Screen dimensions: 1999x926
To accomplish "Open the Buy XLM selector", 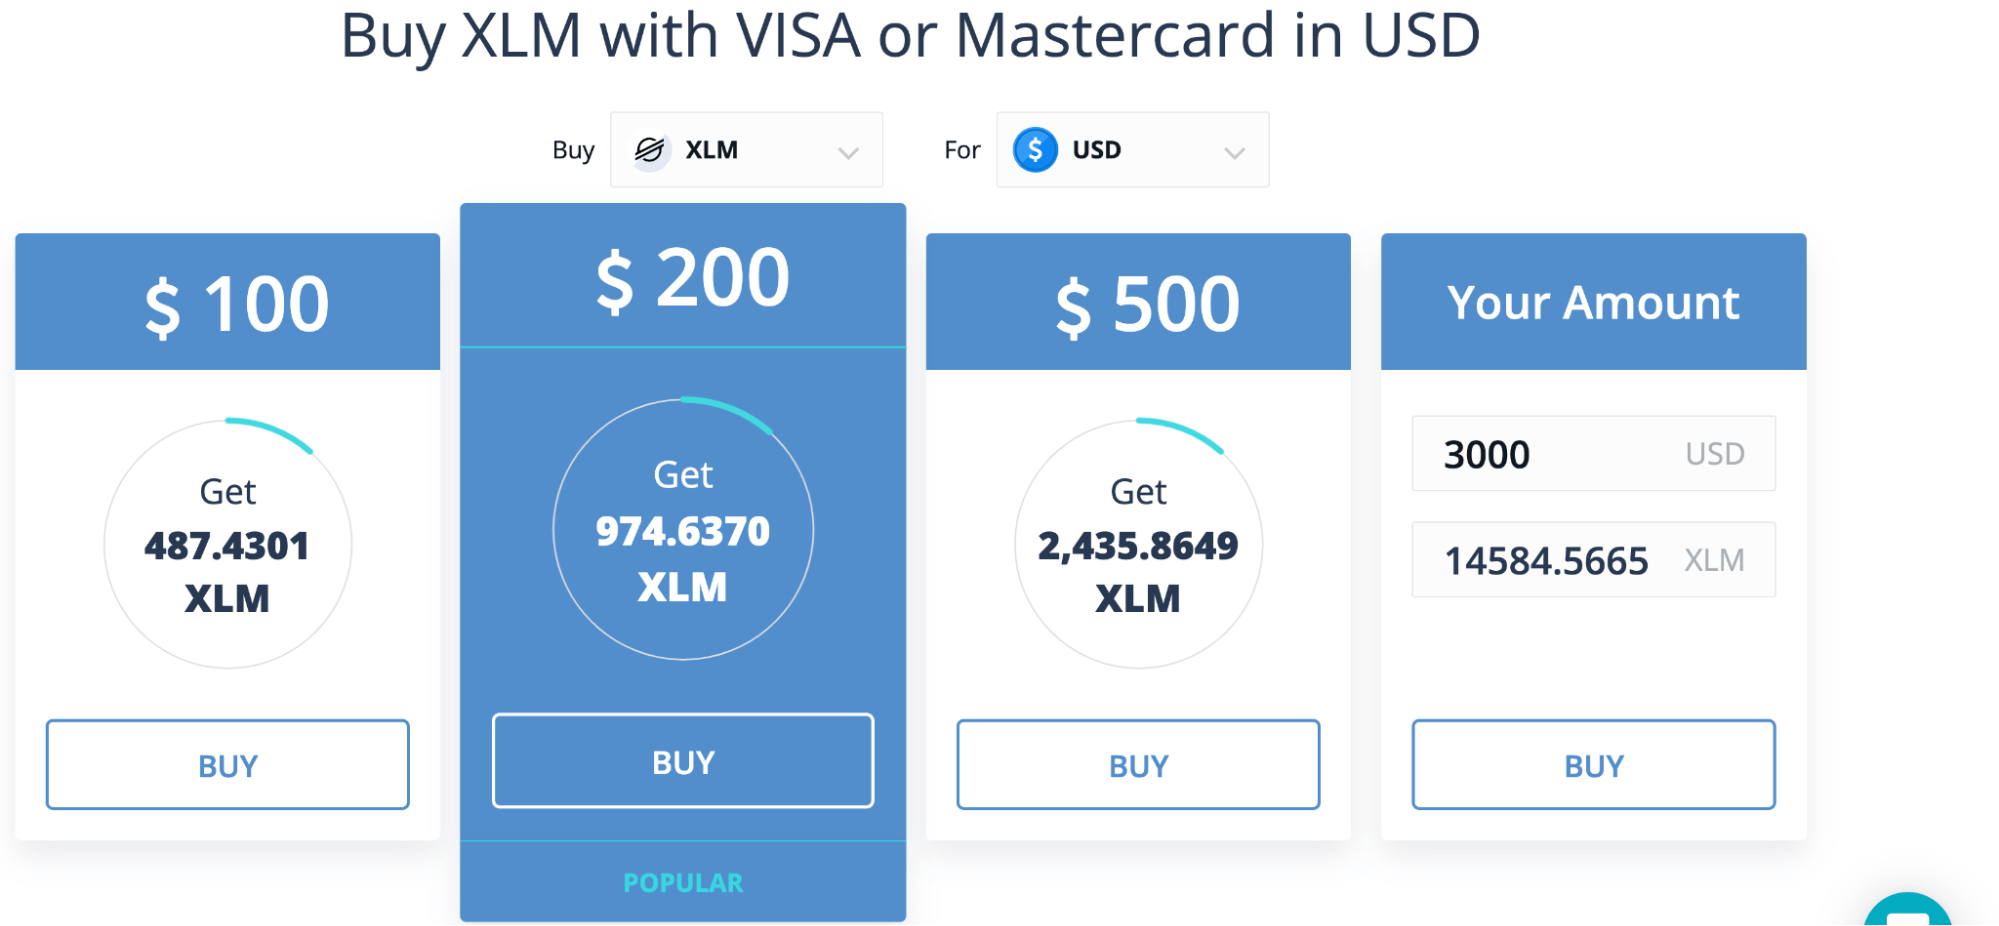I will (x=746, y=150).
